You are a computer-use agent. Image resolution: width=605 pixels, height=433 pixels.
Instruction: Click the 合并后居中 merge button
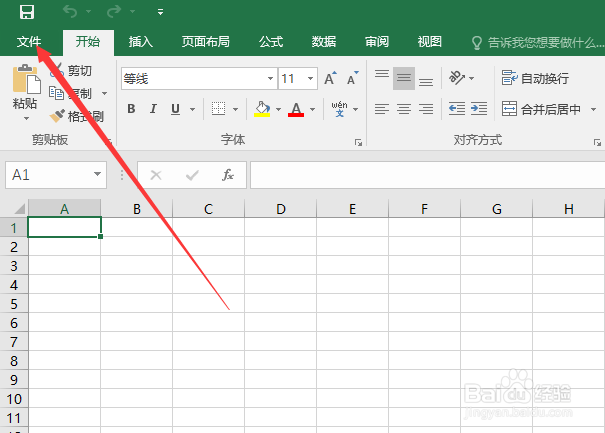coord(541,109)
